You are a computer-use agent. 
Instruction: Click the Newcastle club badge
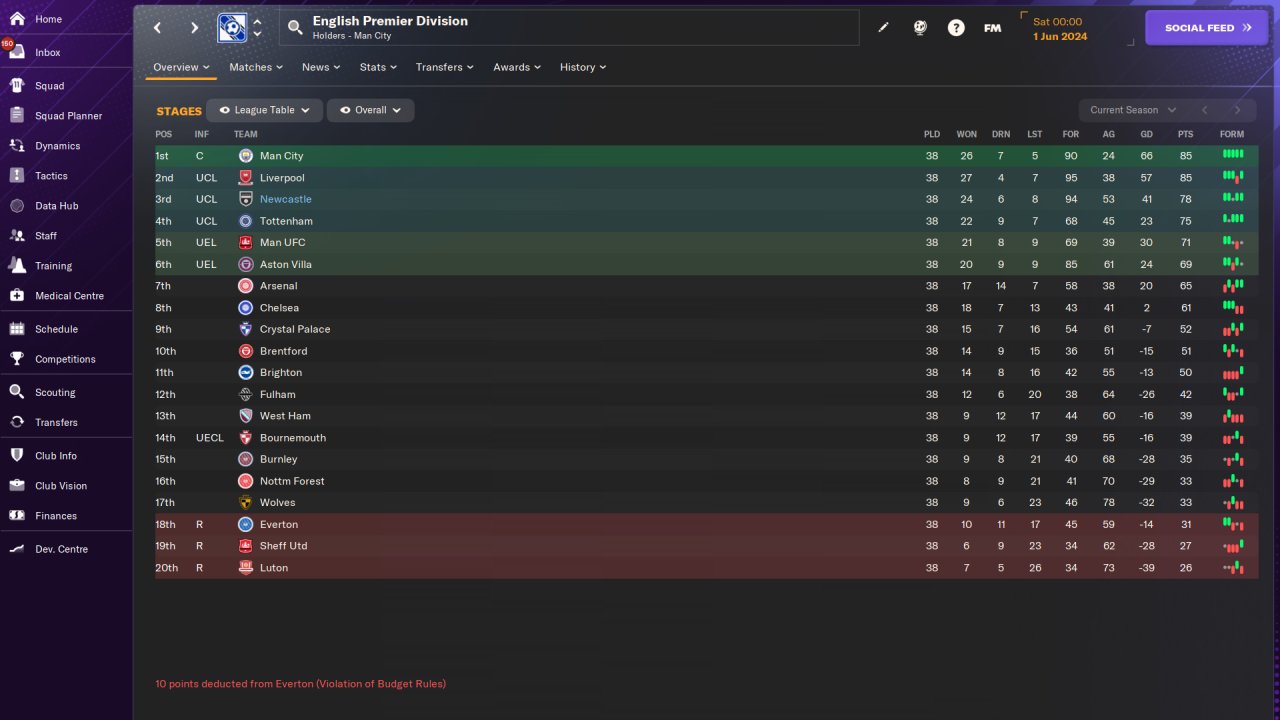(246, 199)
